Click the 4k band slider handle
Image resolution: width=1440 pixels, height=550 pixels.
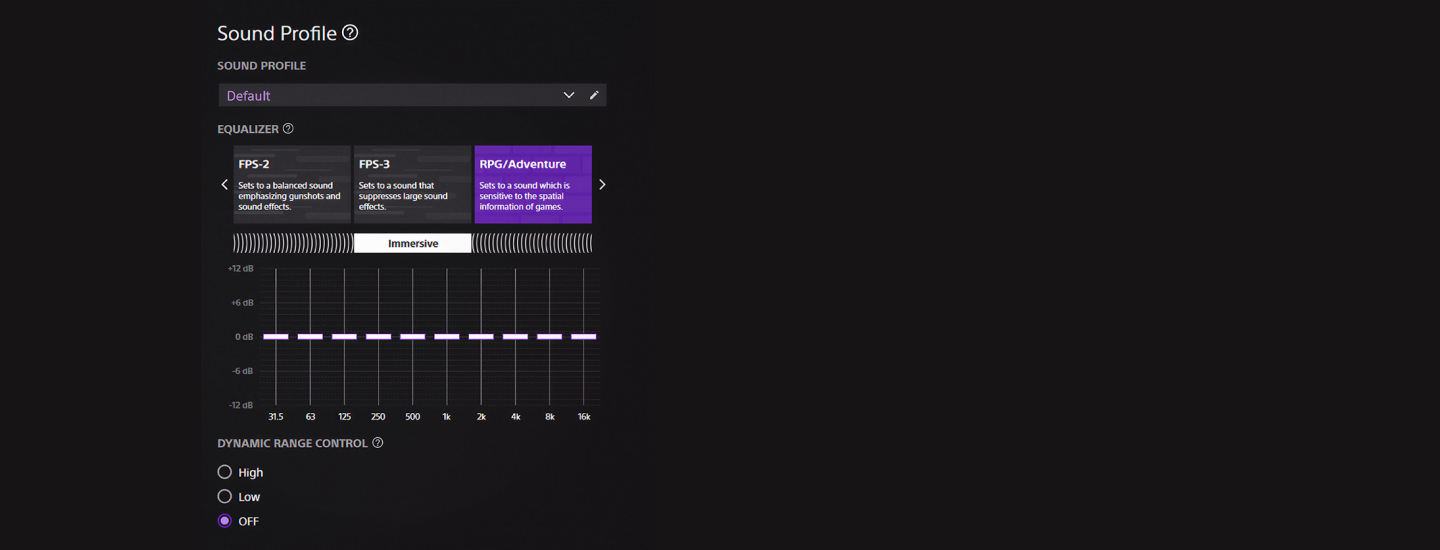point(515,337)
